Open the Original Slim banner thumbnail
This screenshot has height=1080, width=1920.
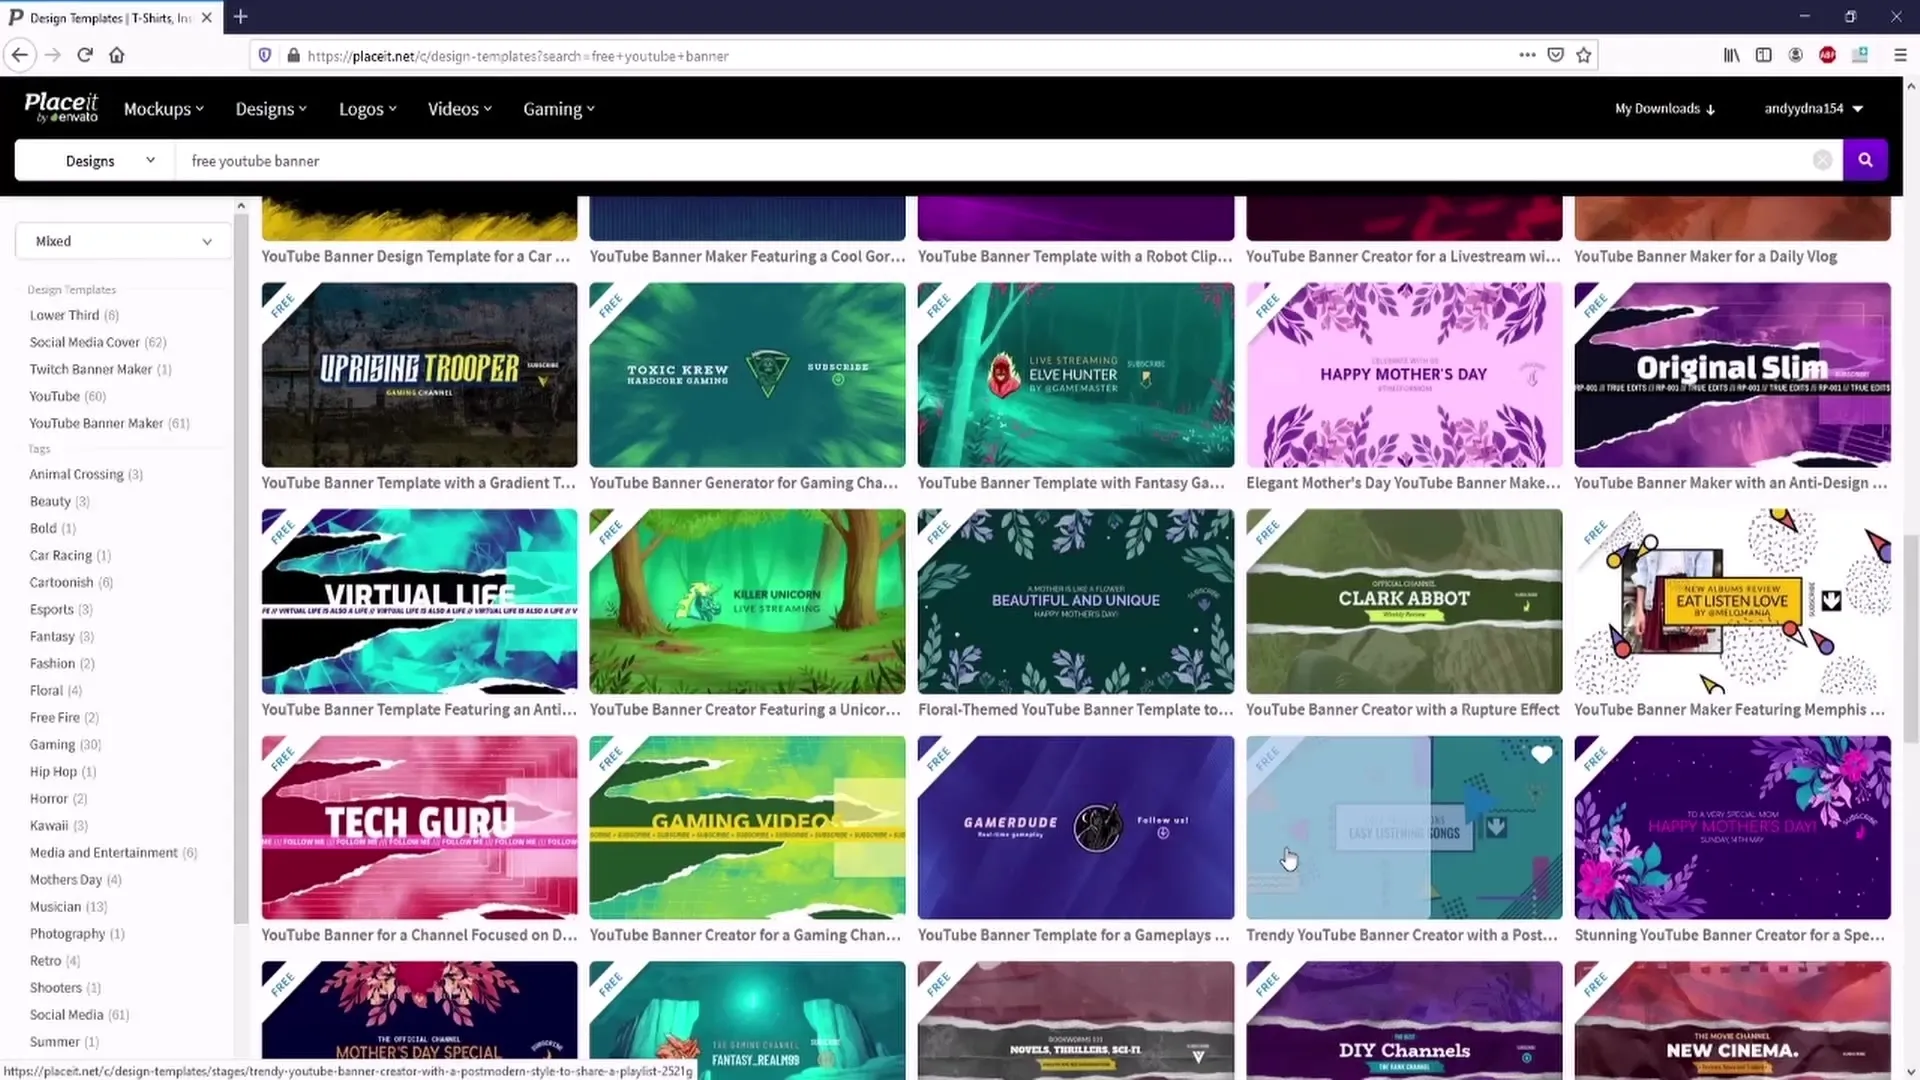click(x=1732, y=374)
